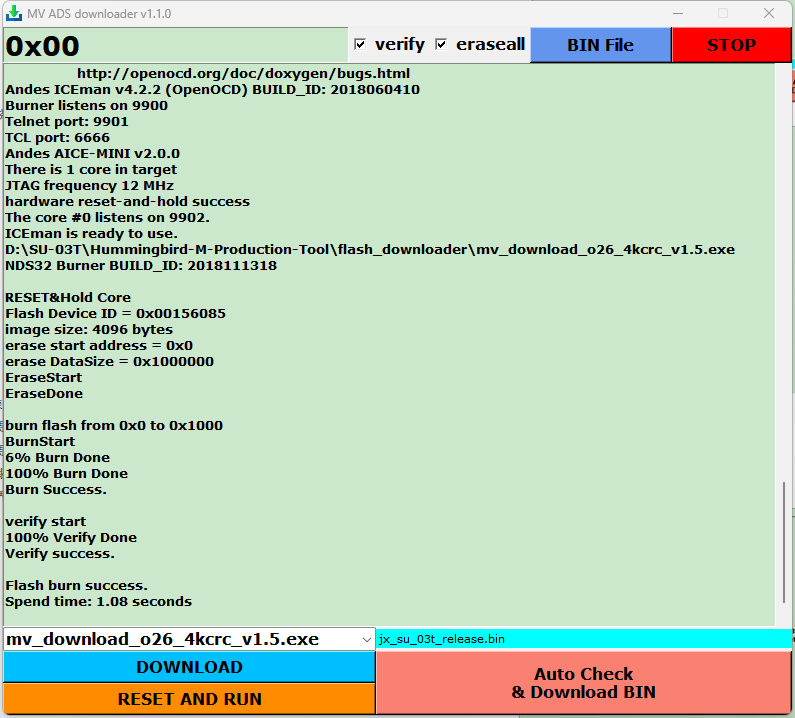Toggle the verify checkbox

[362, 45]
